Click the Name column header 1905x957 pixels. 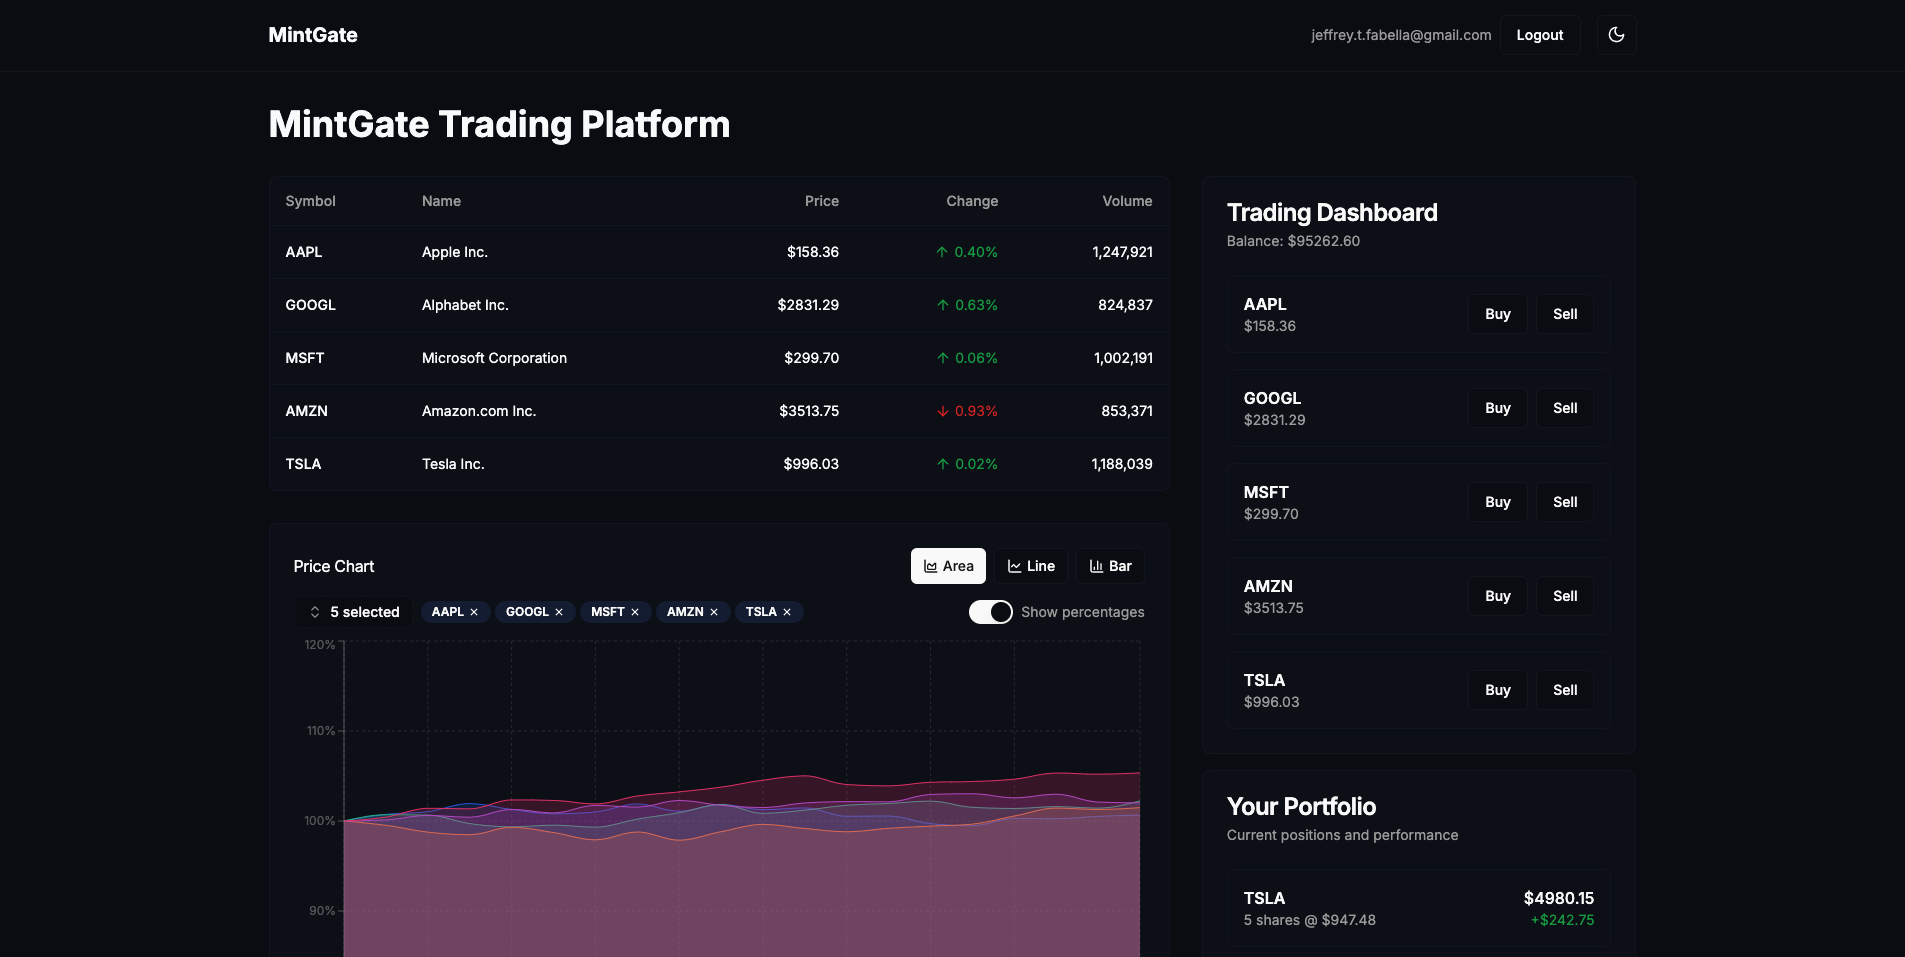tap(441, 201)
